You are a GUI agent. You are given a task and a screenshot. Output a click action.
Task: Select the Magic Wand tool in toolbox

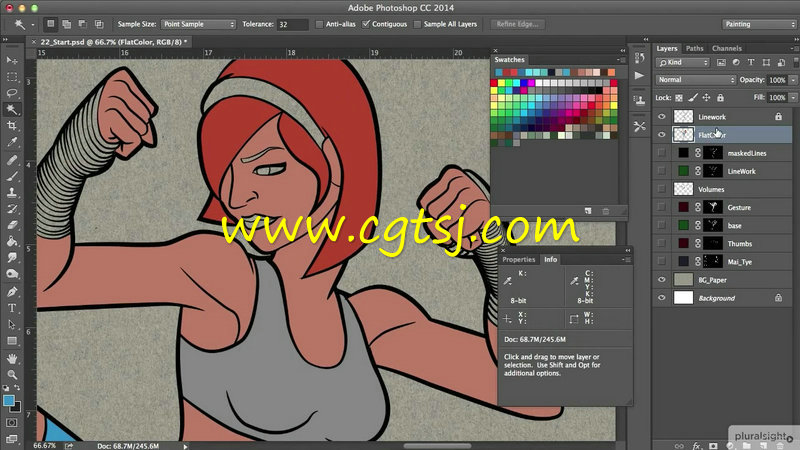pyautogui.click(x=12, y=109)
